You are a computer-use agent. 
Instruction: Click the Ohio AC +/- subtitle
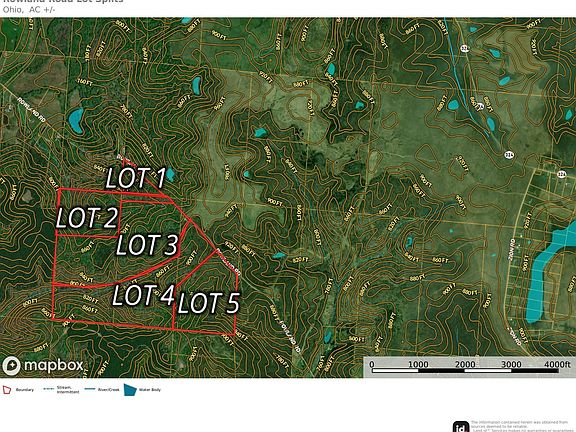pyautogui.click(x=29, y=10)
